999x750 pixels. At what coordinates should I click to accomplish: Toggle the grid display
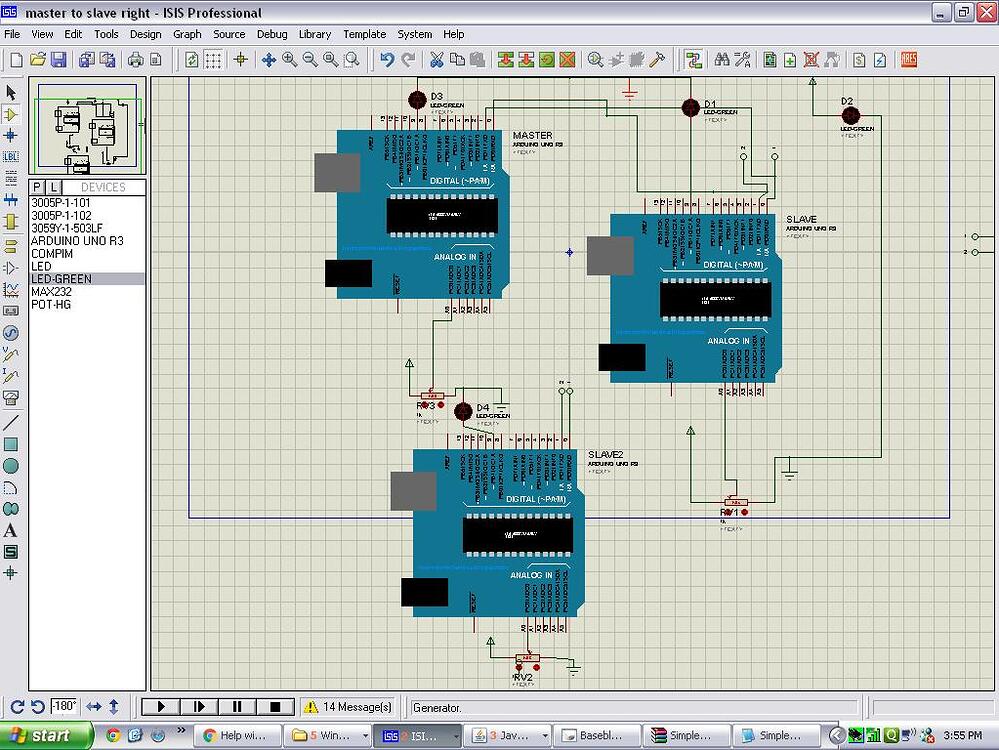[x=214, y=60]
